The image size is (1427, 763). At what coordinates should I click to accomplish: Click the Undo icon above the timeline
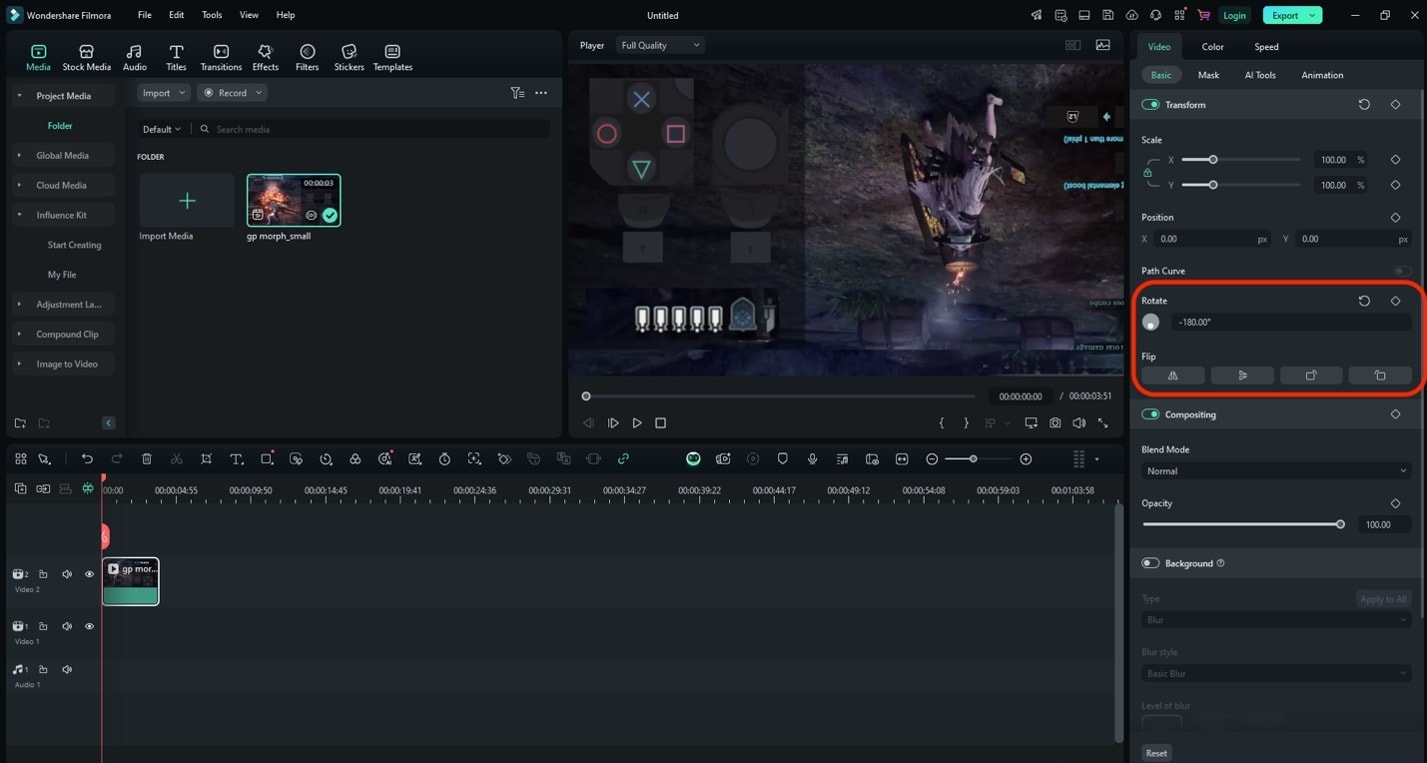coord(87,458)
